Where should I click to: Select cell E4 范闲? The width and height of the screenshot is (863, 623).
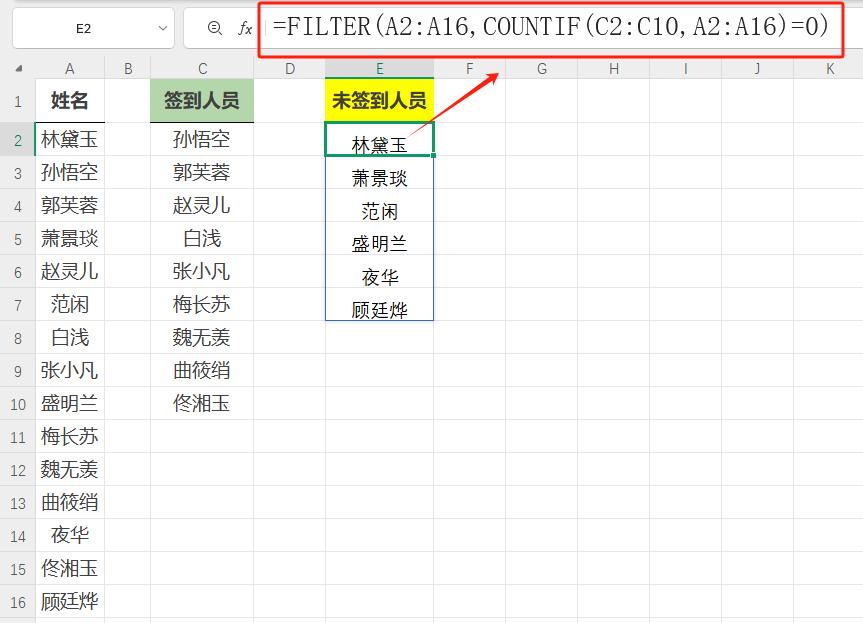[x=379, y=205]
